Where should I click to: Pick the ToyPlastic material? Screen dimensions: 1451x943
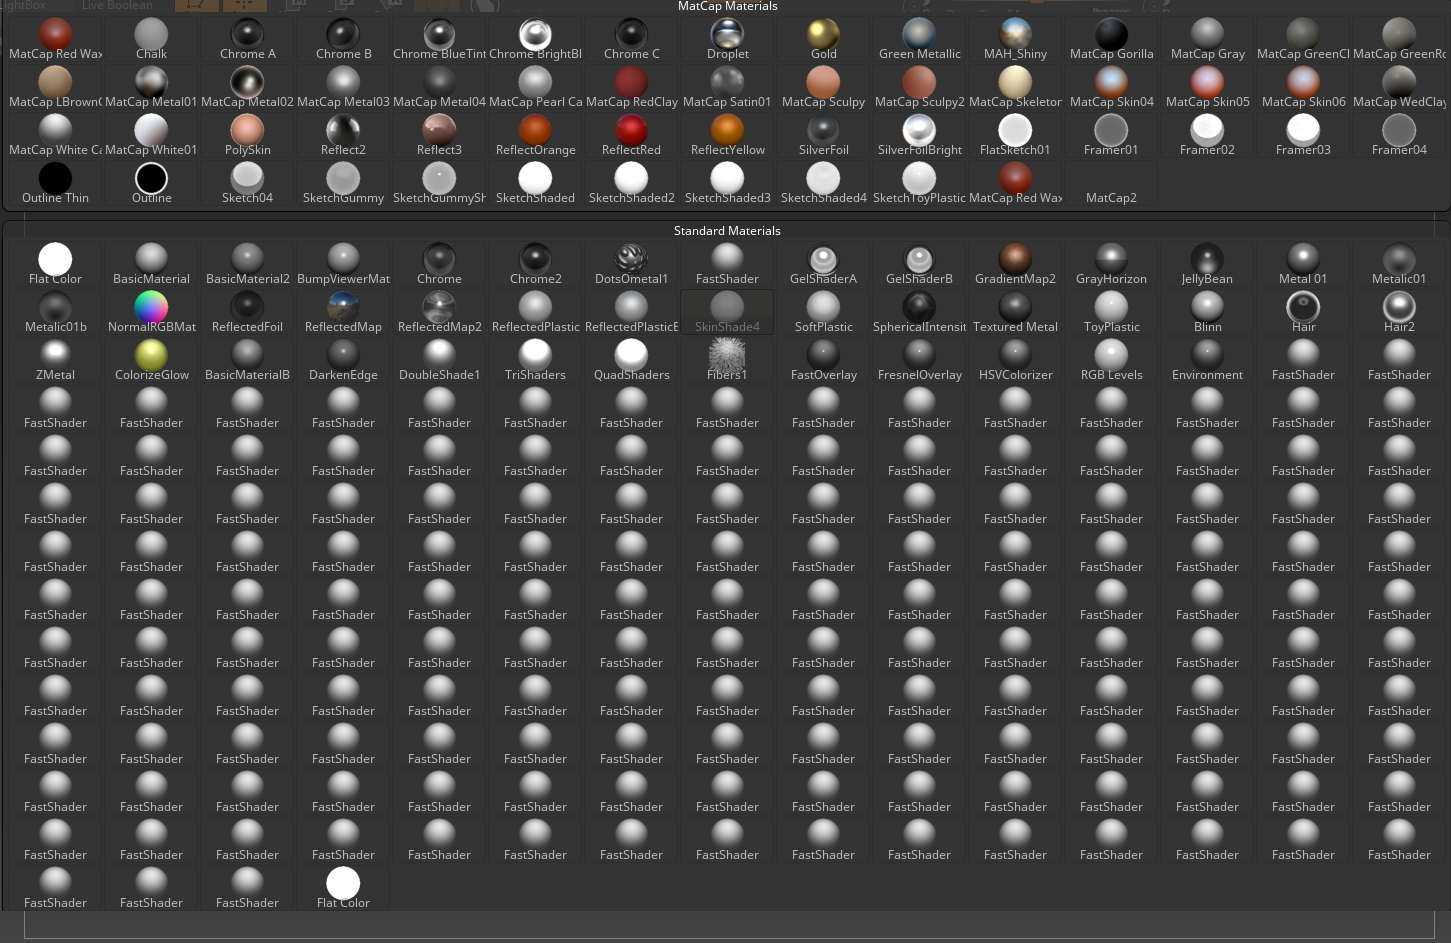[1111, 312]
